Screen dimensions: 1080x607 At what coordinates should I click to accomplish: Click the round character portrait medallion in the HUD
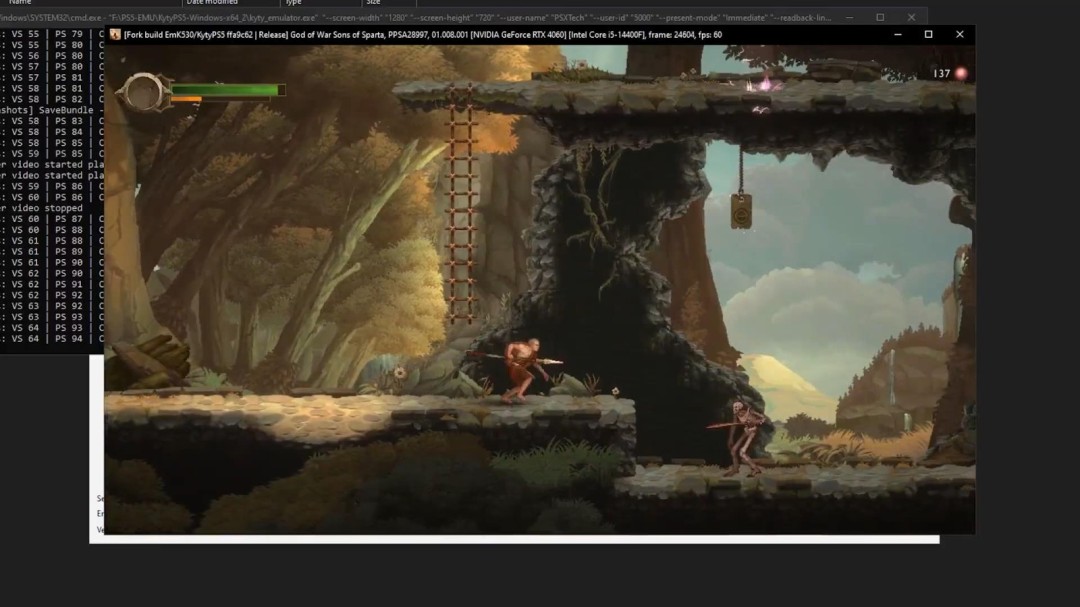pos(143,92)
